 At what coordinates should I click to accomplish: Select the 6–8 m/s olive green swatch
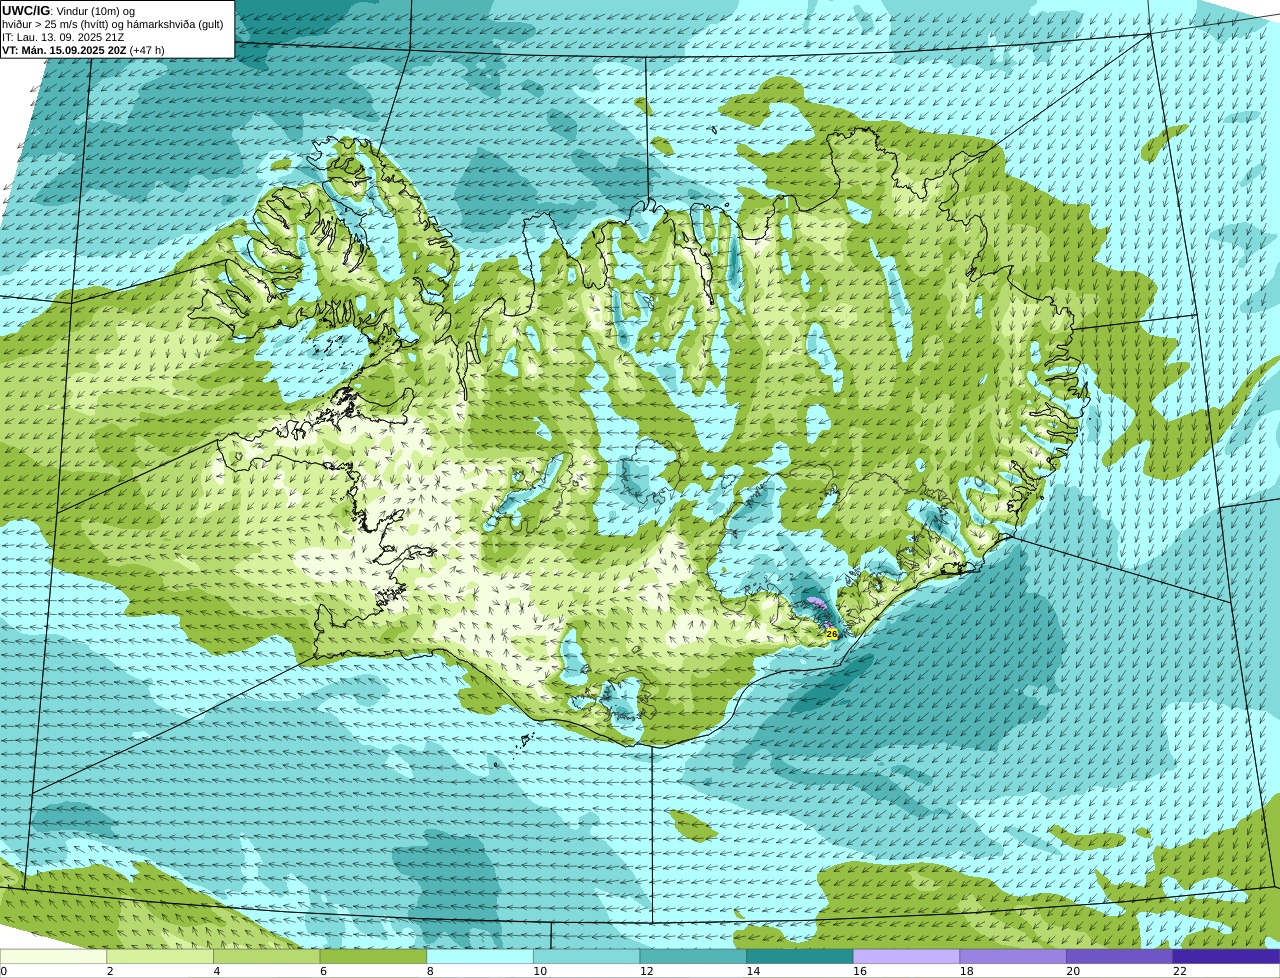tap(373, 956)
